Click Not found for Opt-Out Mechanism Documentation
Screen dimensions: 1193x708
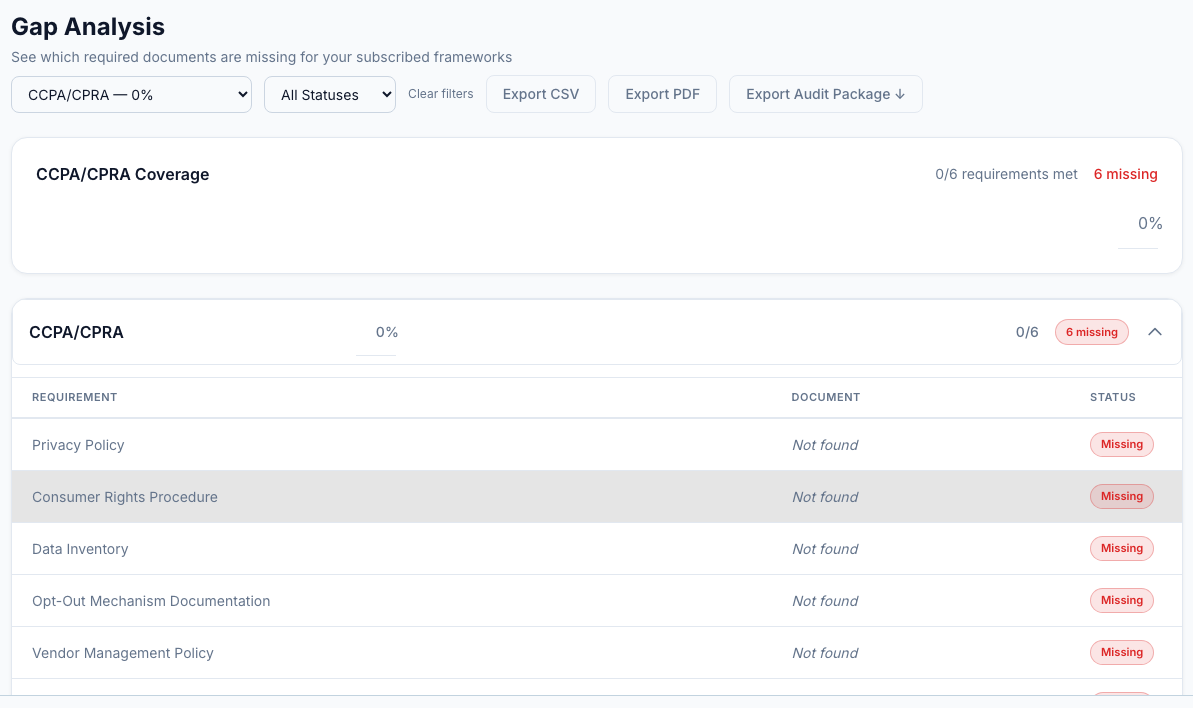[825, 601]
